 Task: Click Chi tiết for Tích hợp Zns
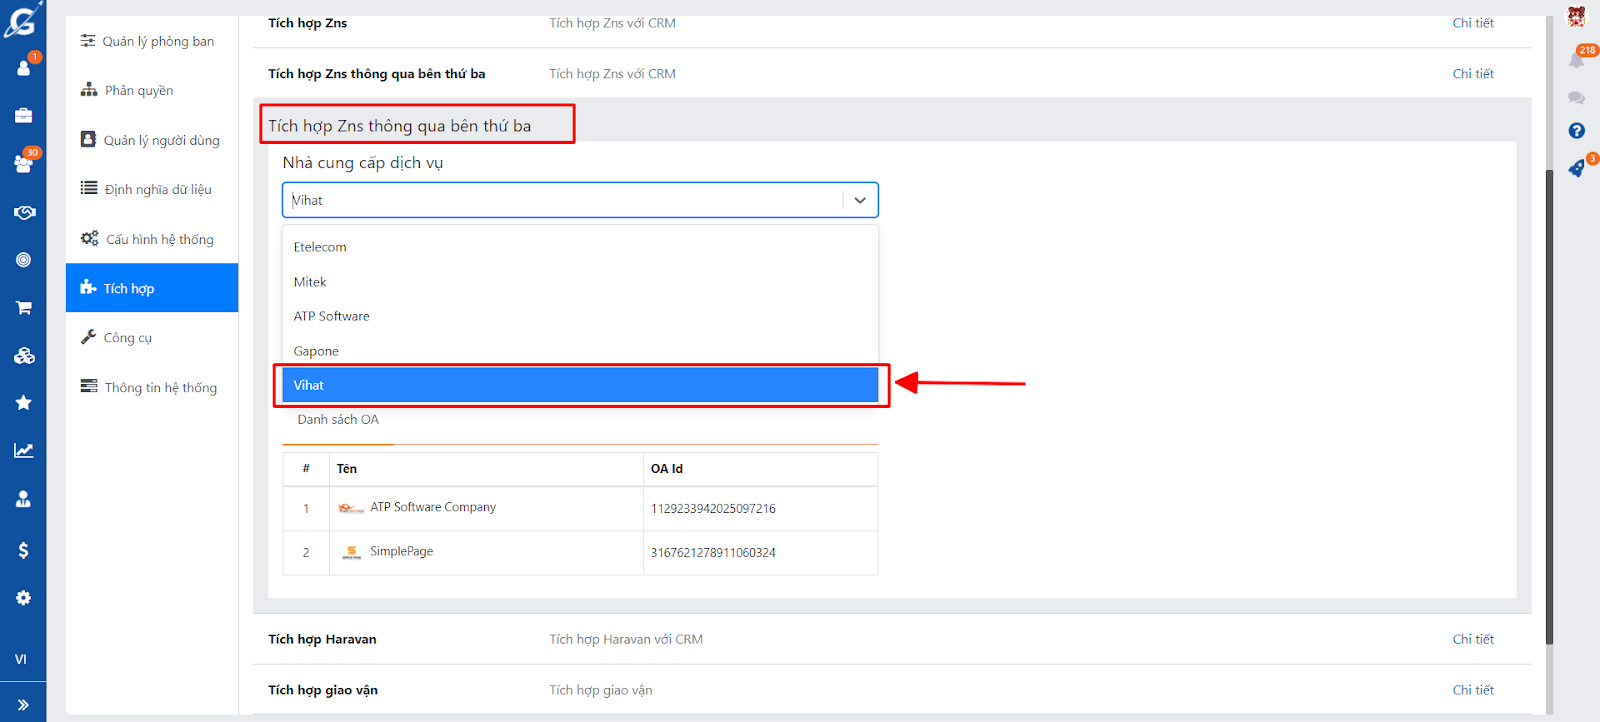point(1473,23)
